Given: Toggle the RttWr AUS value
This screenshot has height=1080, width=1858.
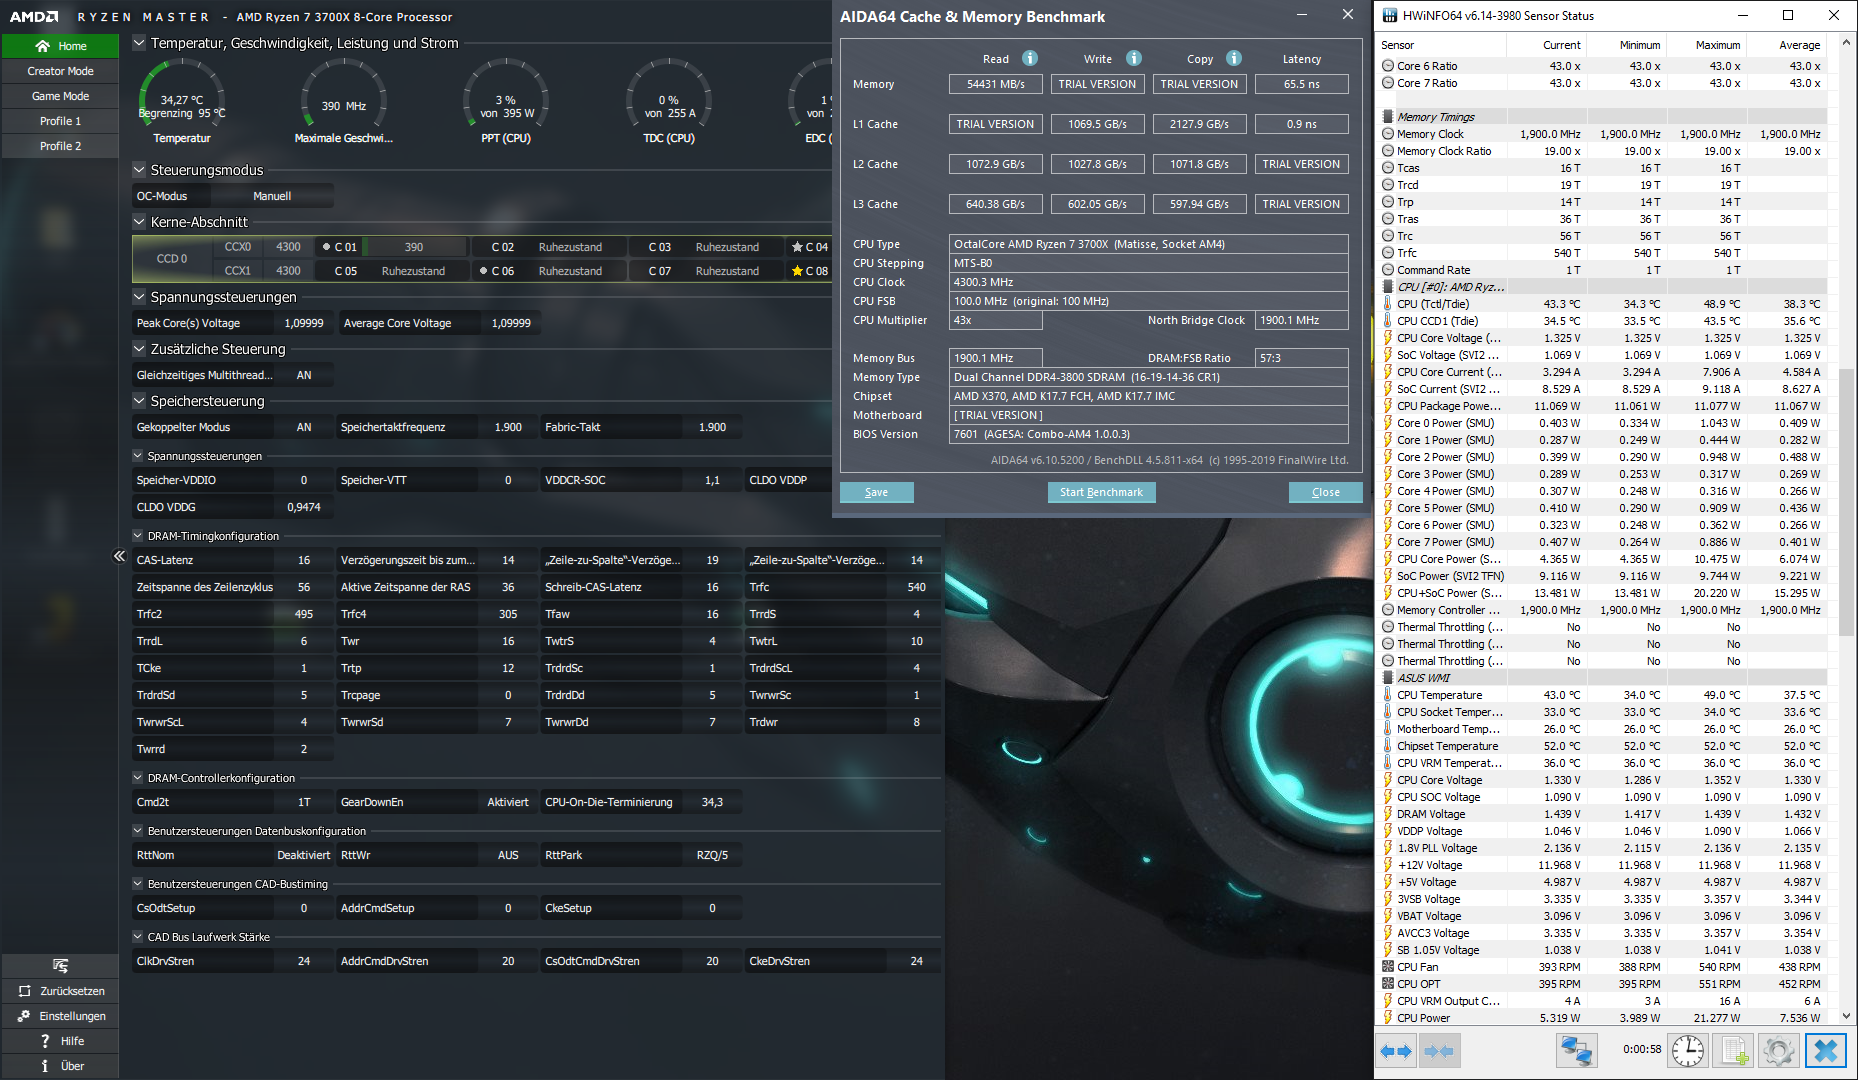Looking at the screenshot, I should tap(508, 855).
